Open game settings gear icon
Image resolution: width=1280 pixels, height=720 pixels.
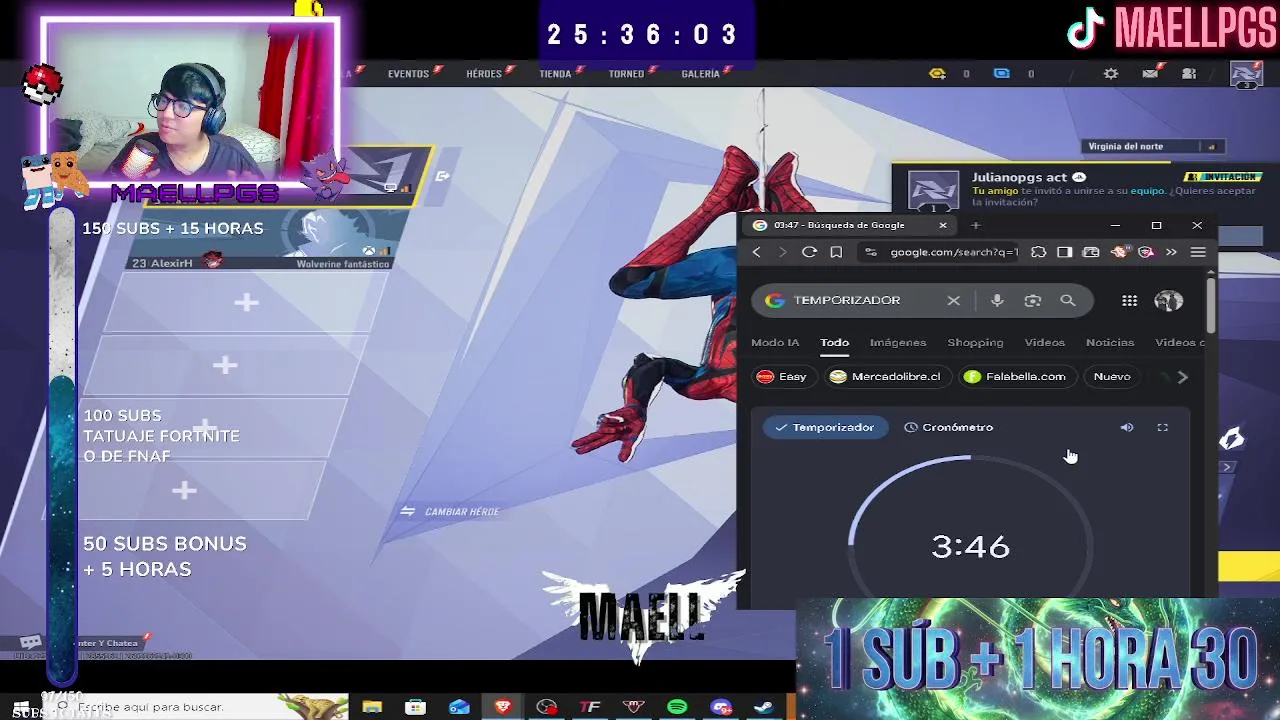1111,73
